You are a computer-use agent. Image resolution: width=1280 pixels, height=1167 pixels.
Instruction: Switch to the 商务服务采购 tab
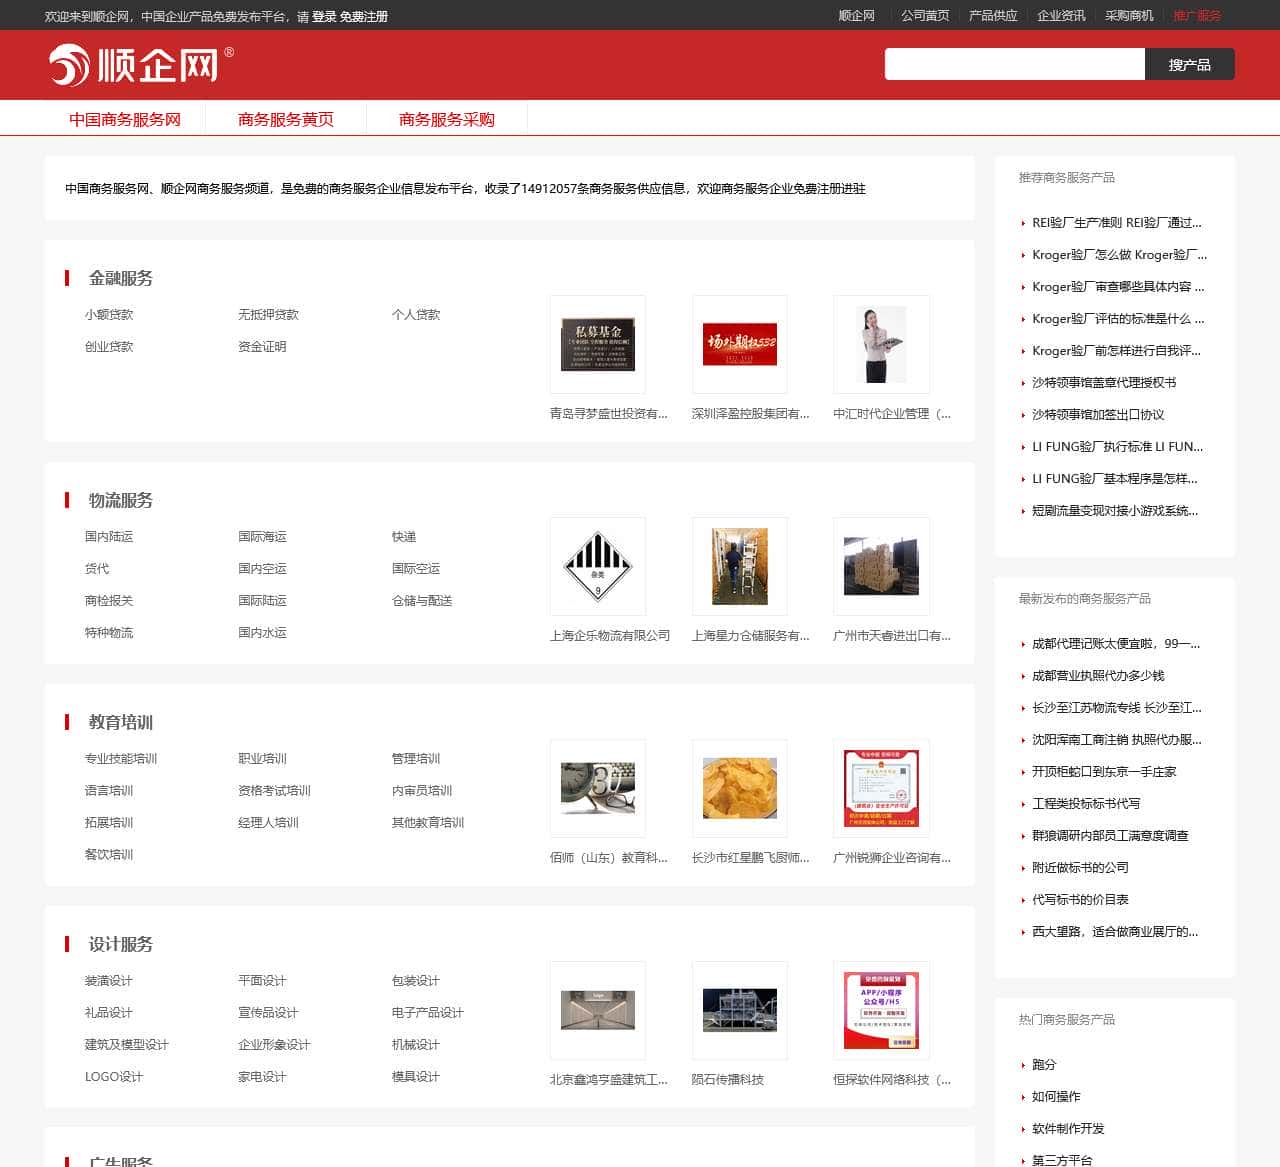pos(447,117)
